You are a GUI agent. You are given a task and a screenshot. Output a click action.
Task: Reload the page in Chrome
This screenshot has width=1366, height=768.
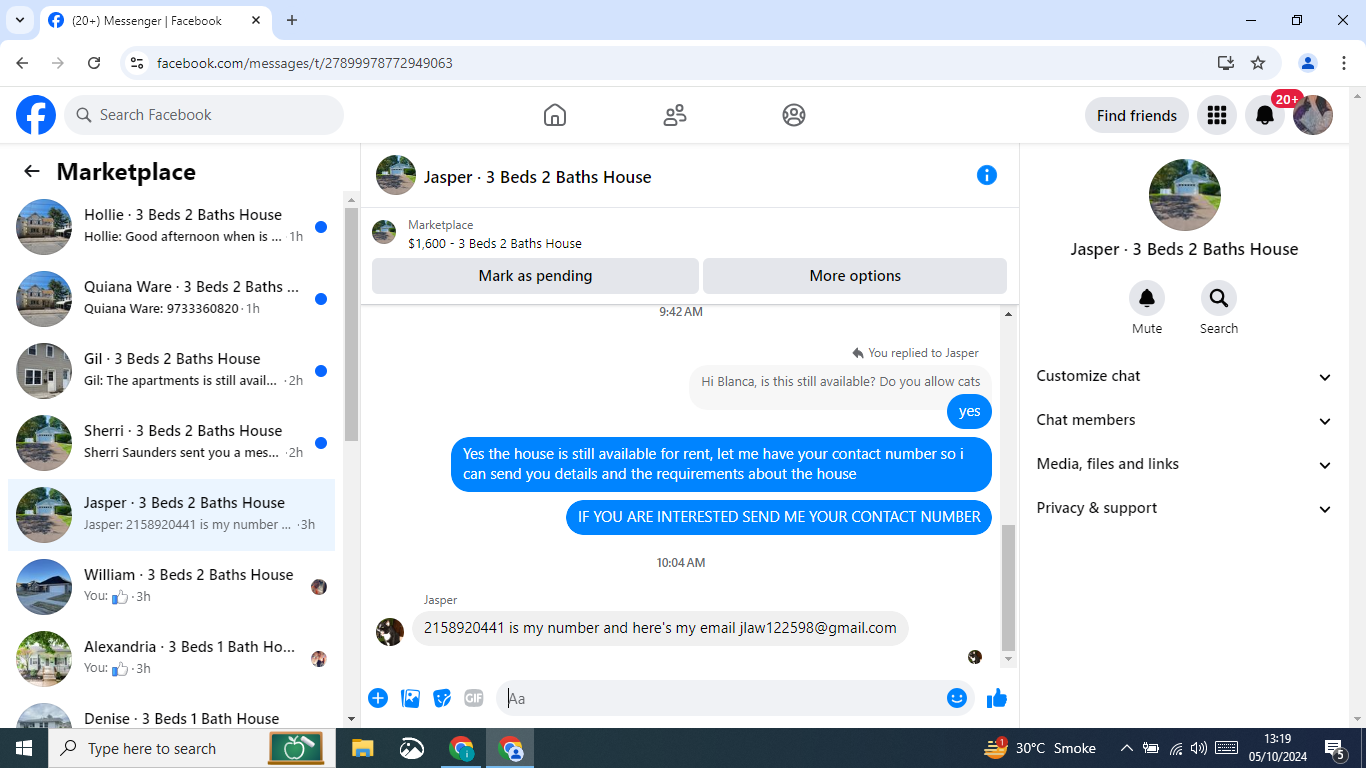tap(94, 63)
